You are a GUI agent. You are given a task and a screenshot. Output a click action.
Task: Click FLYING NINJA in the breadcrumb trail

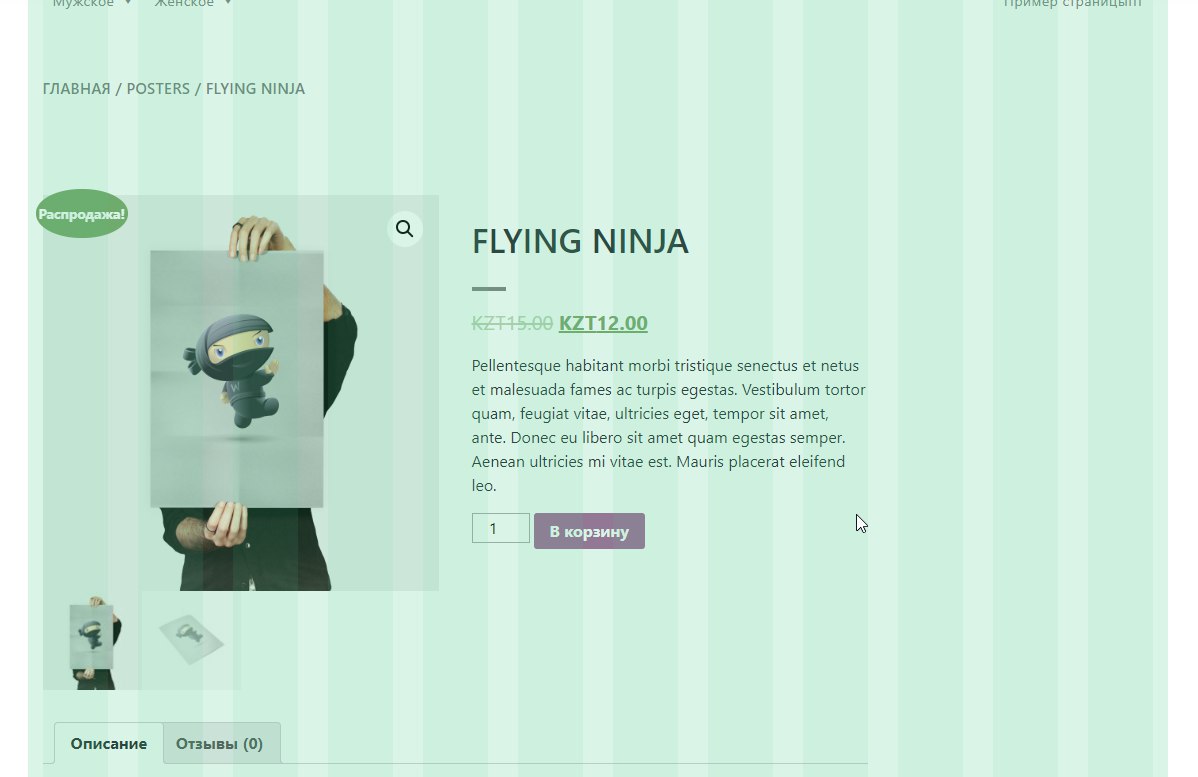tap(255, 89)
